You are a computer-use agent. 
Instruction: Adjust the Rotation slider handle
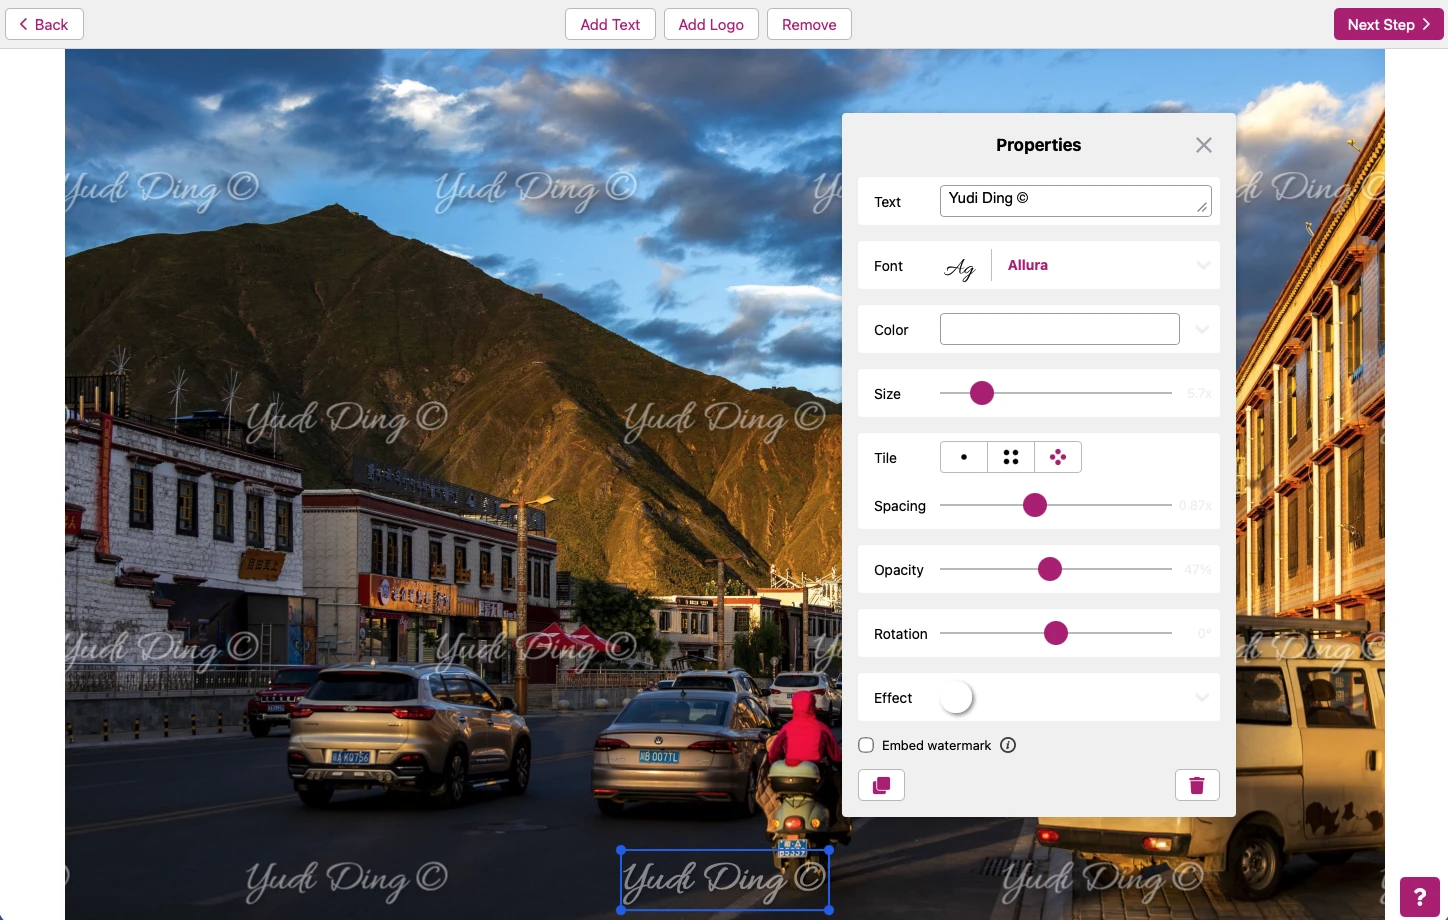[1056, 633]
